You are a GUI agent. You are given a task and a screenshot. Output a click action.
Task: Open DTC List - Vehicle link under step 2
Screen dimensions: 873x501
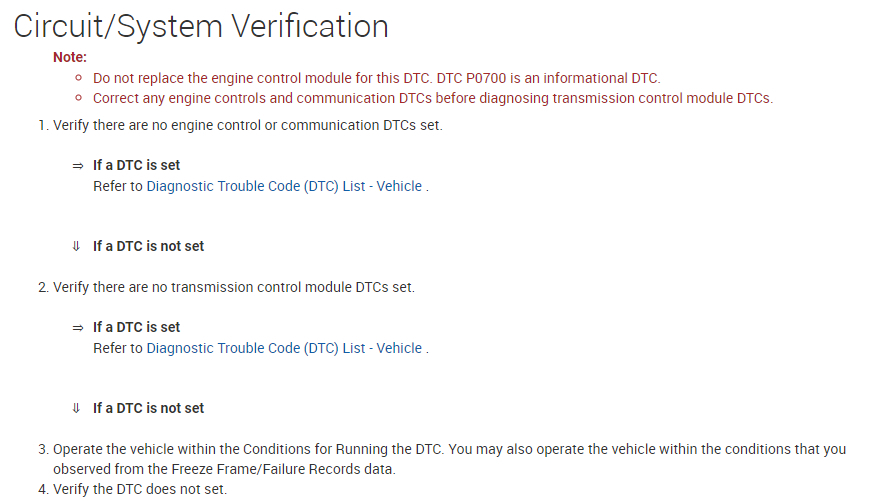(284, 348)
